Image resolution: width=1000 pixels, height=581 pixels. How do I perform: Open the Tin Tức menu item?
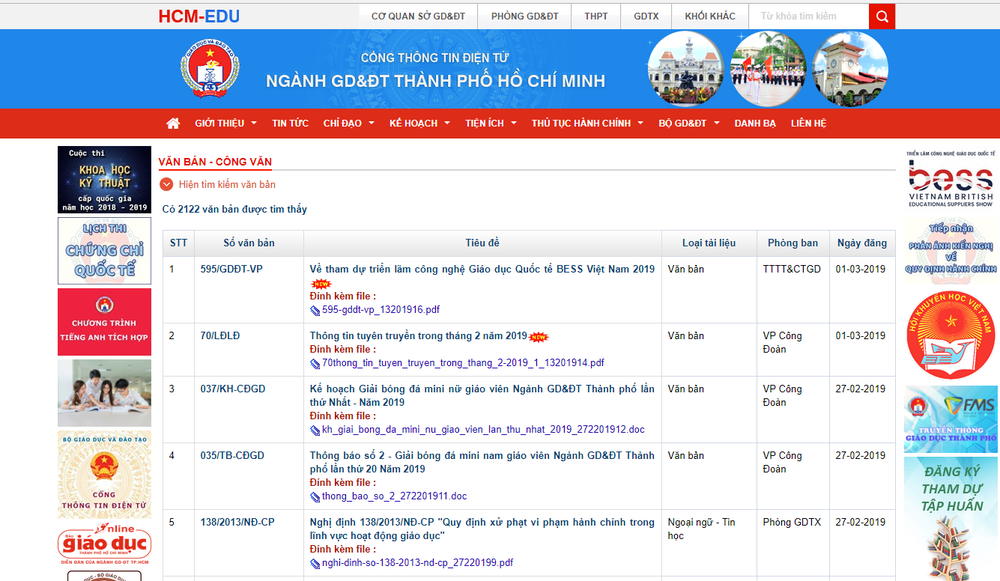290,124
